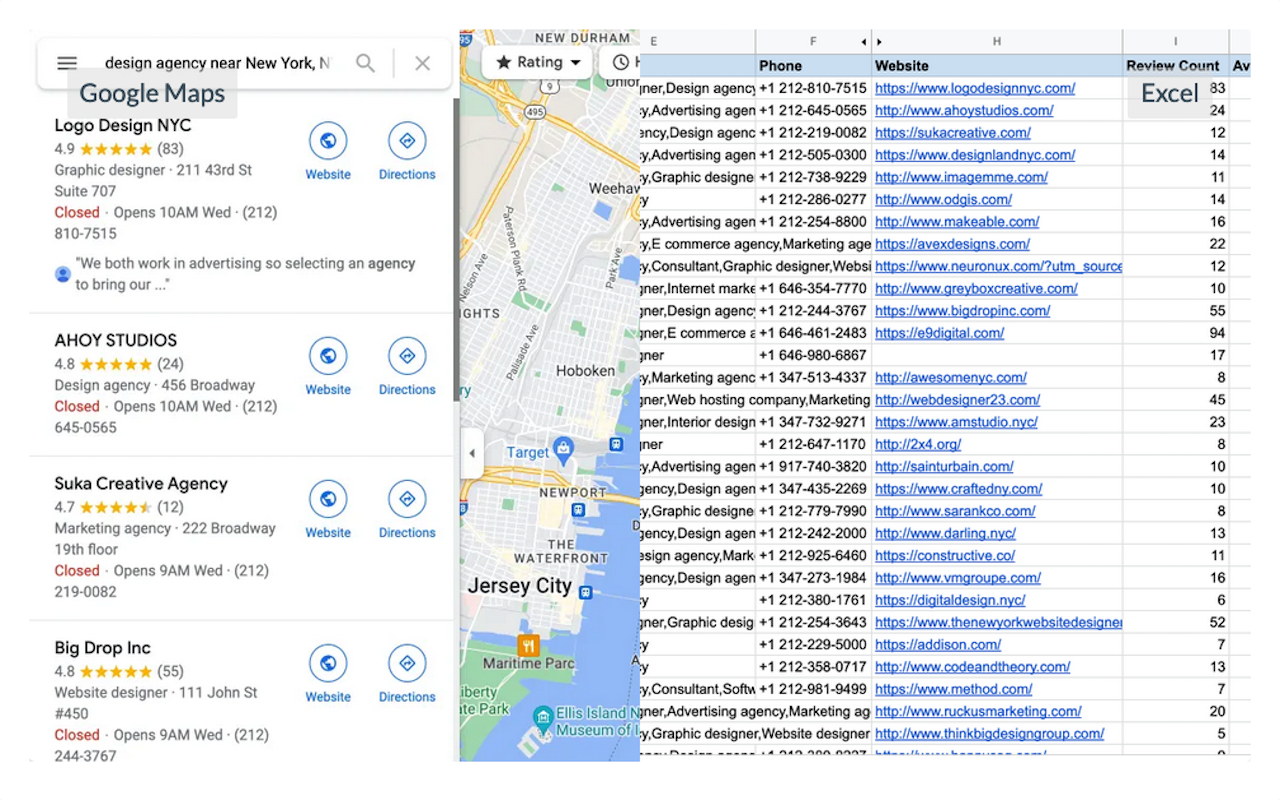
Task: Open the sukacreative.com hyperlink
Action: pos(952,133)
